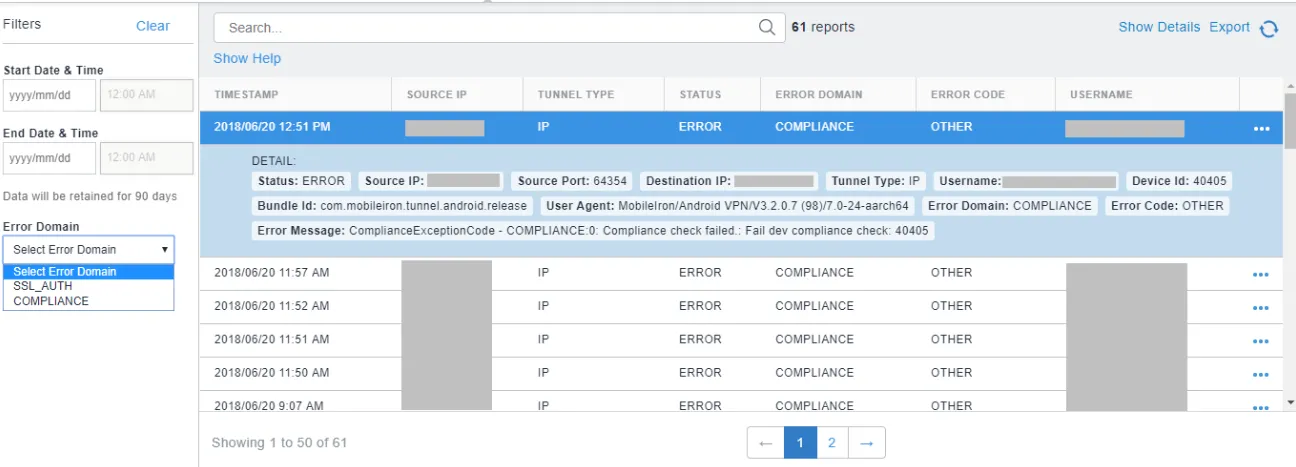The height and width of the screenshot is (467, 1296).
Task: Set the End Date field
Action: 50,157
